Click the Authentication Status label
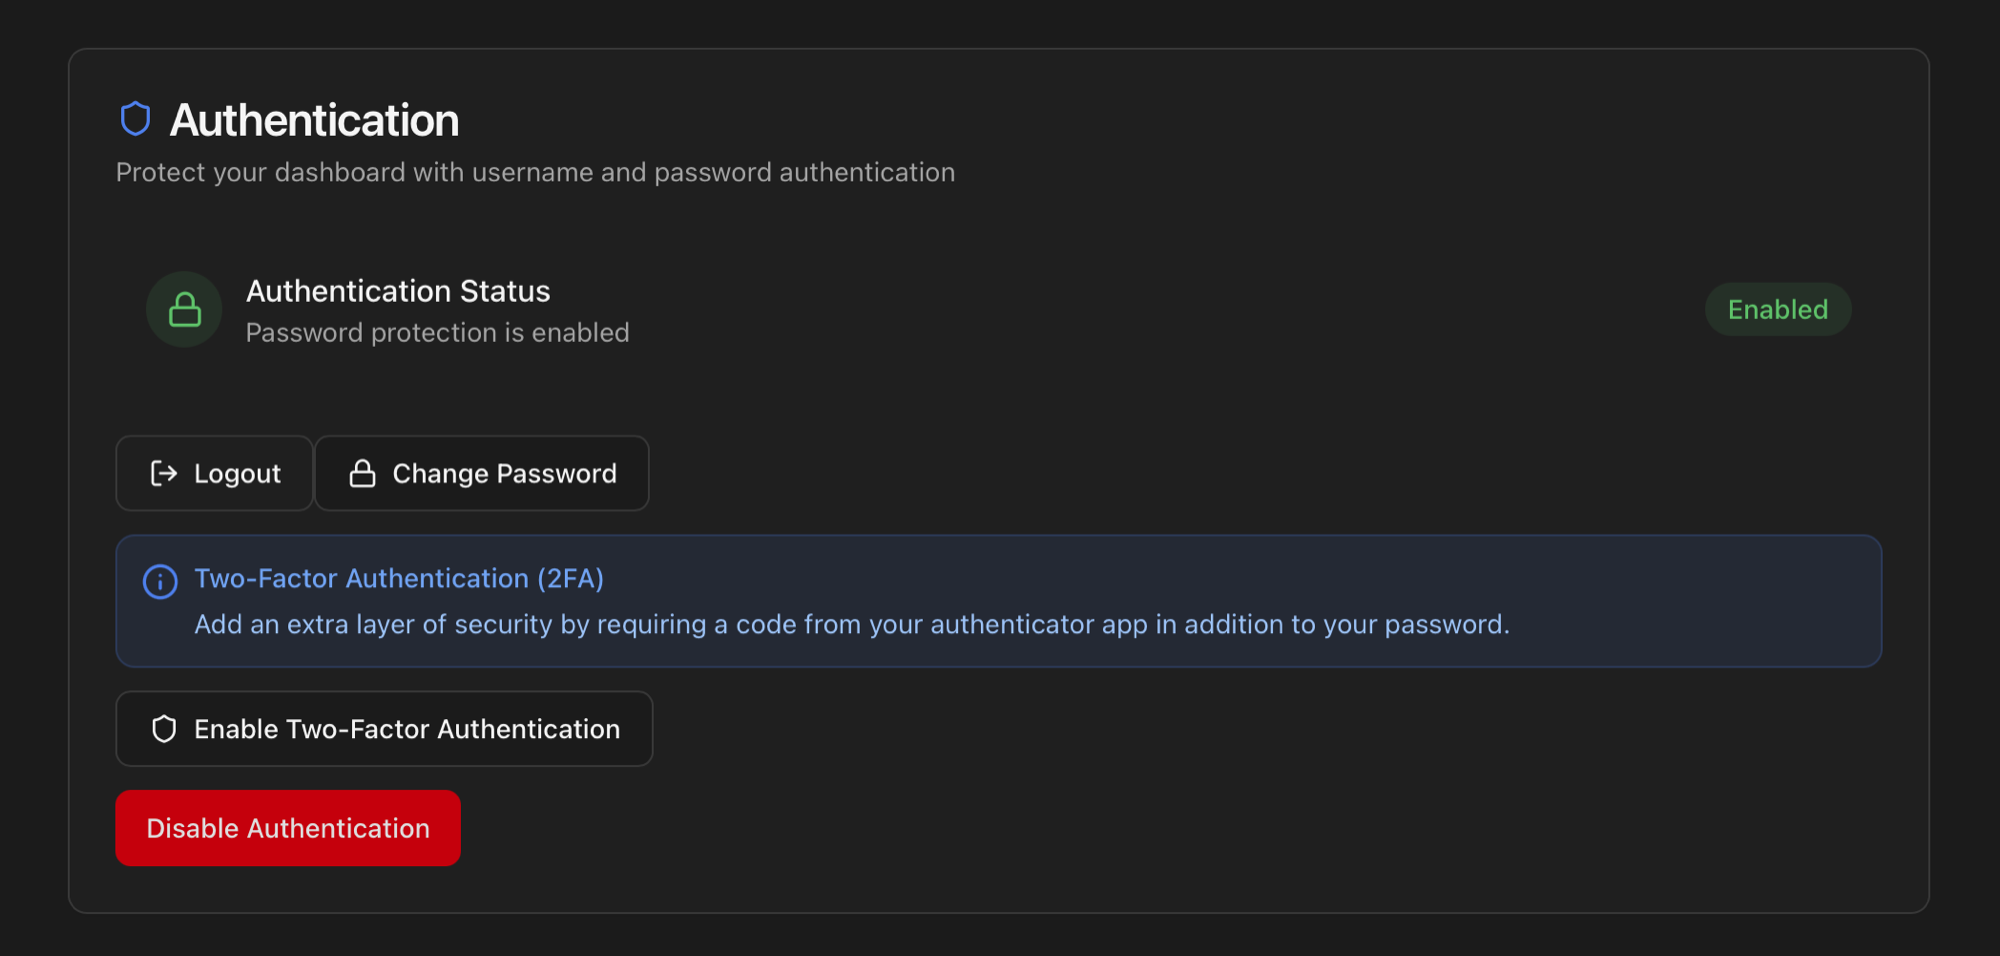 pos(398,291)
